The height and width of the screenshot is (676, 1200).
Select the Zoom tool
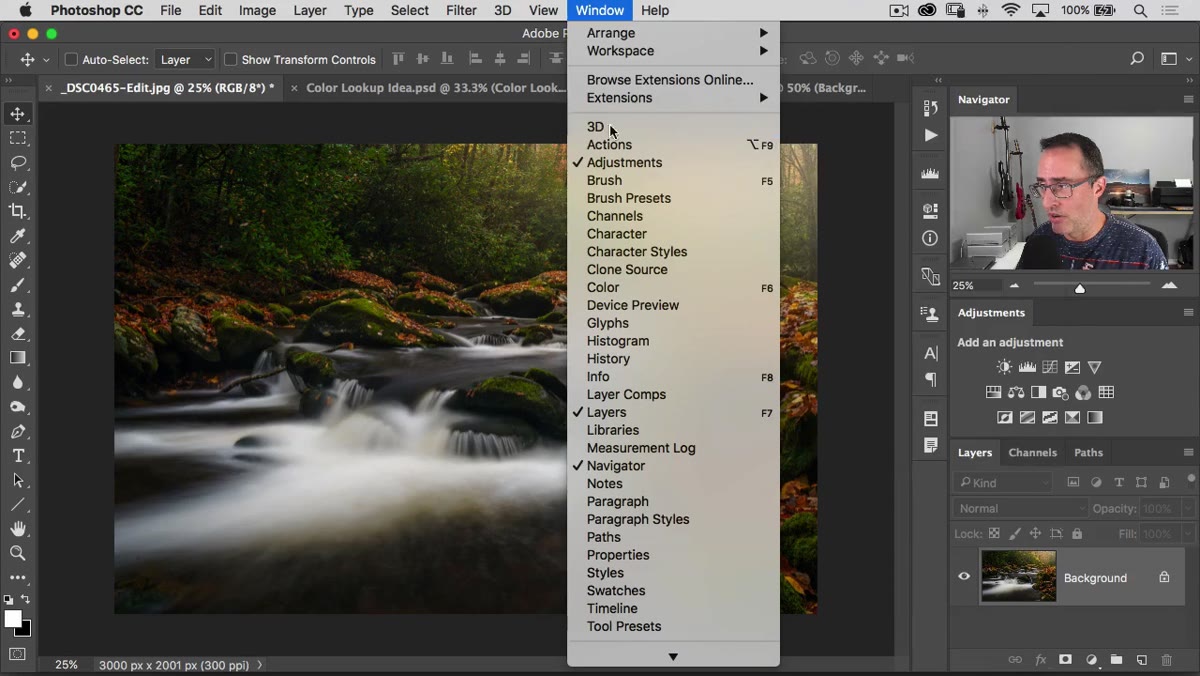coord(18,553)
